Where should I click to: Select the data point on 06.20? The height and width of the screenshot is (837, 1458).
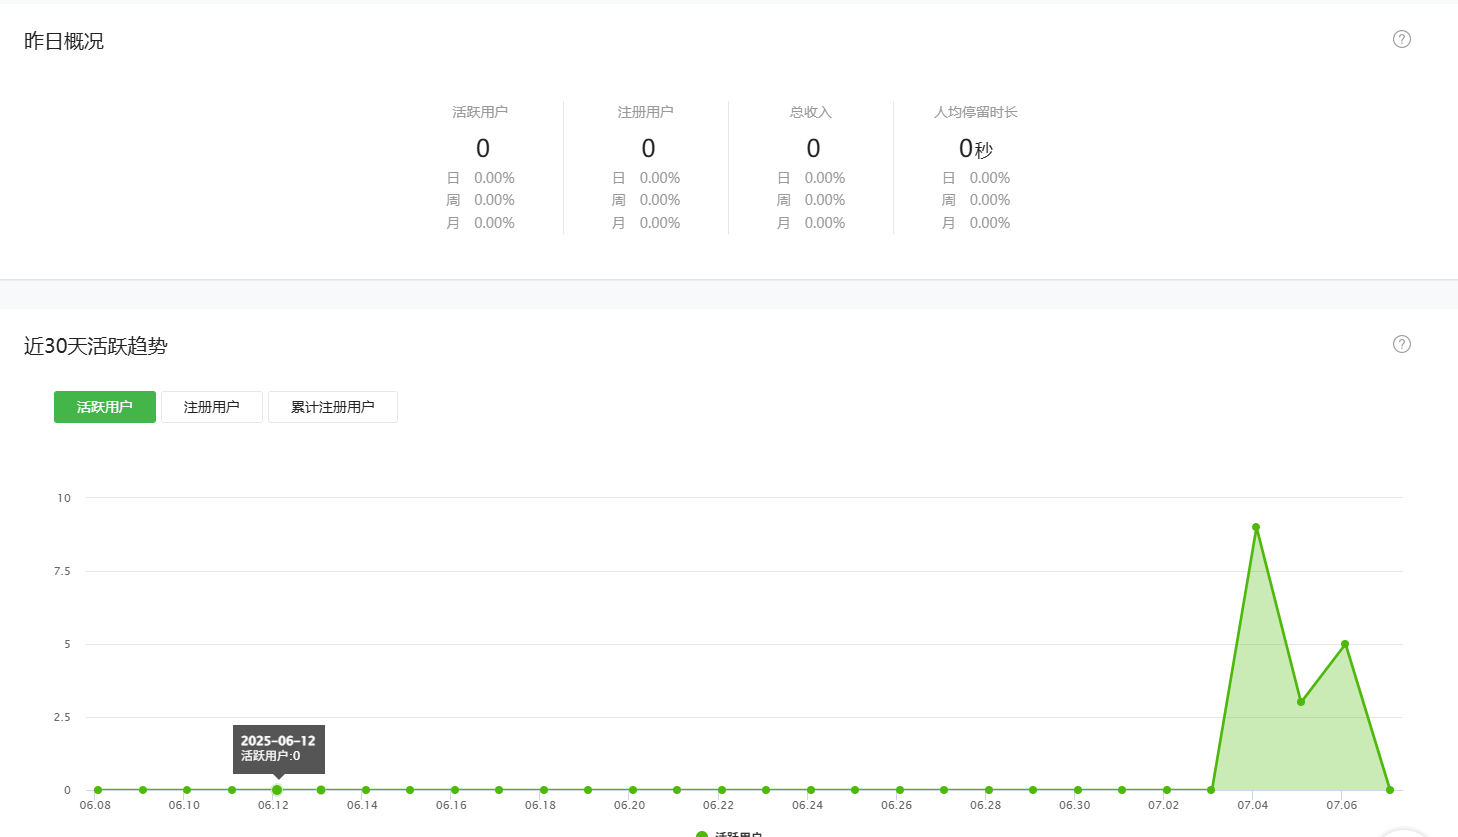(x=633, y=790)
